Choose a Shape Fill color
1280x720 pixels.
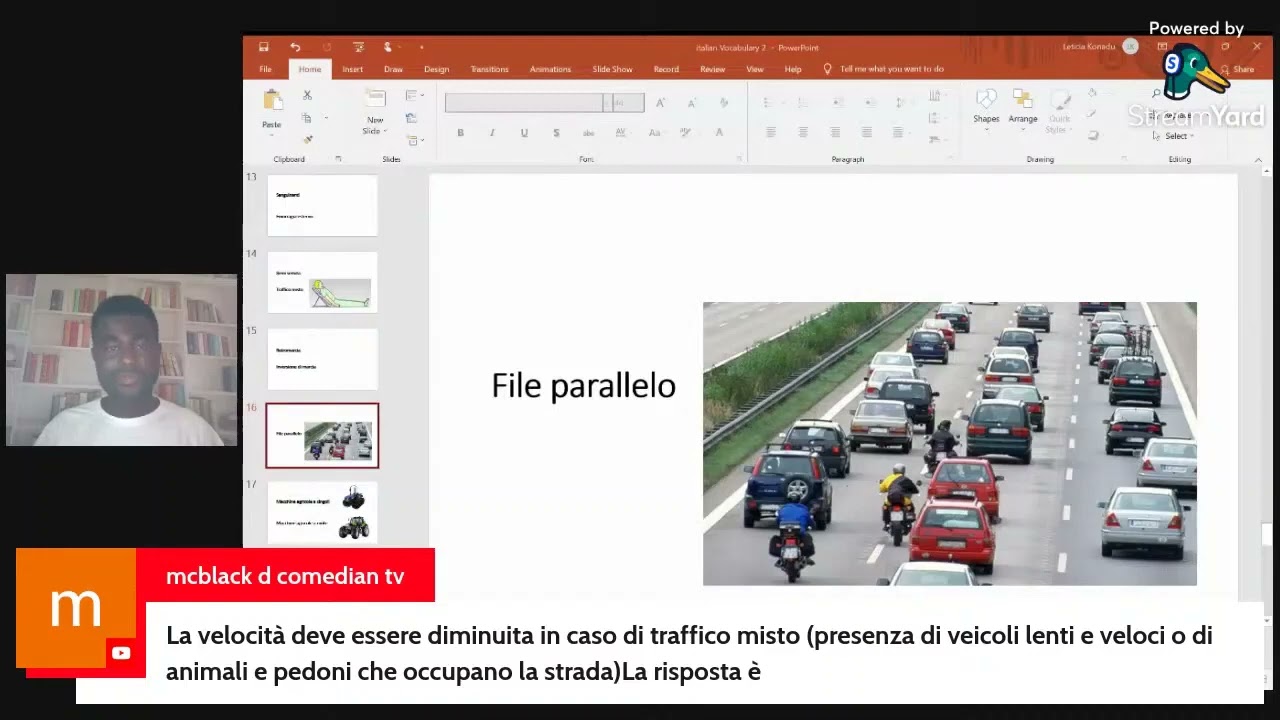tap(1092, 94)
